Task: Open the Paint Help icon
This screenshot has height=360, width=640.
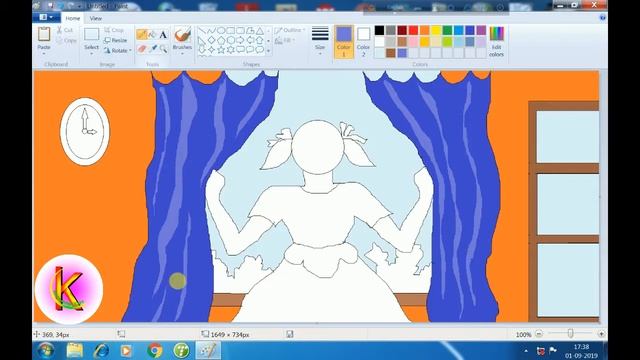Action: click(x=602, y=18)
